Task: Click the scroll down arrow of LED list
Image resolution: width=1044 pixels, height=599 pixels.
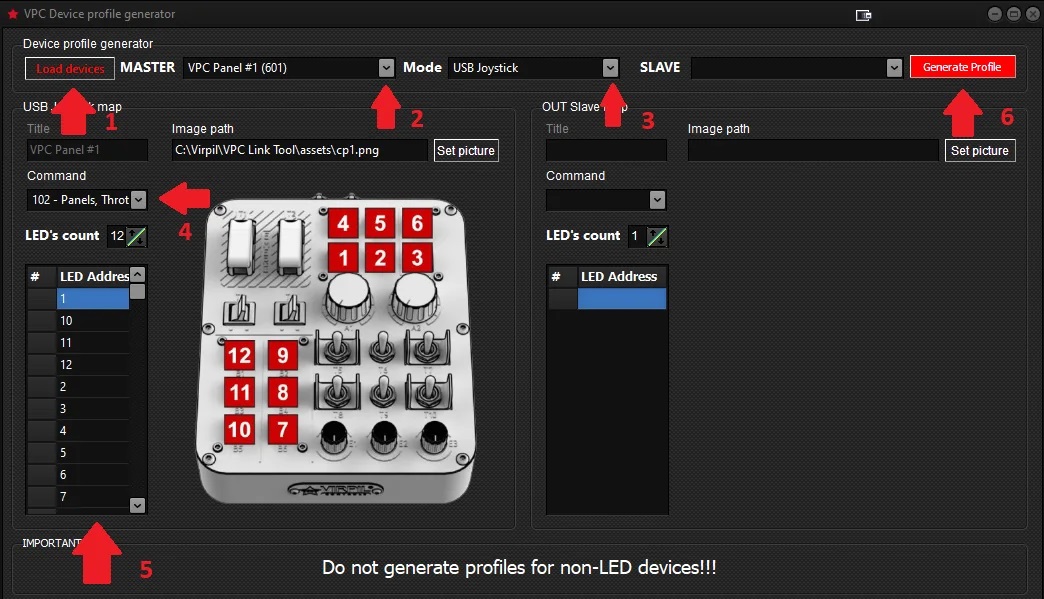Action: coord(137,506)
